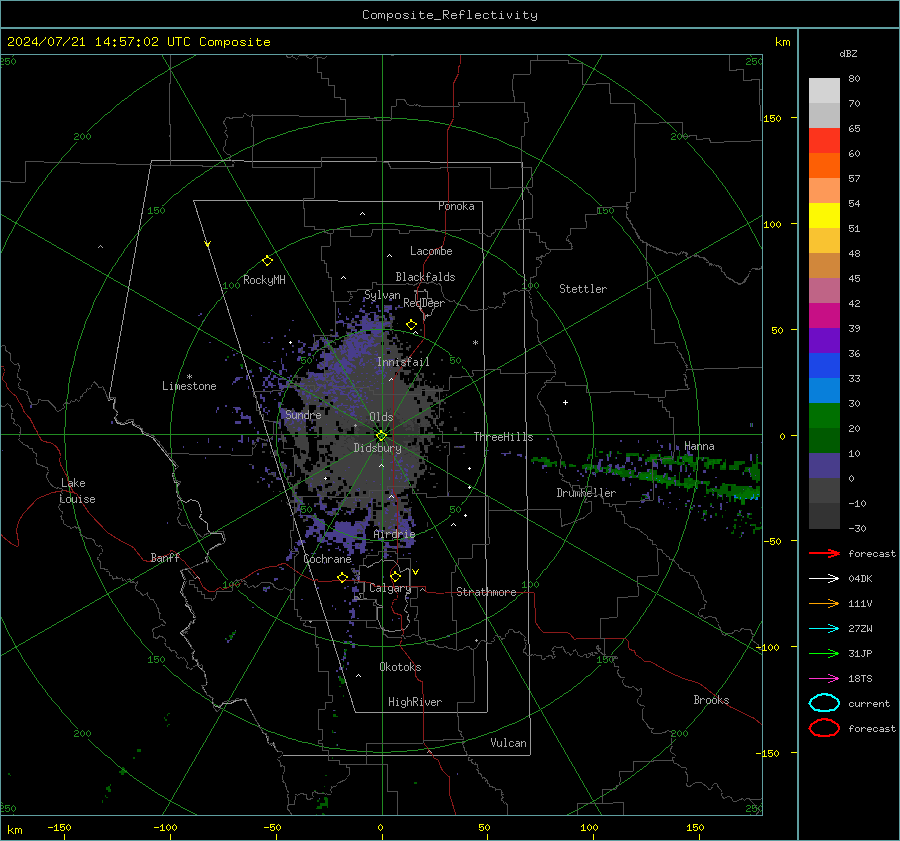900x841 pixels.
Task: Click the Composite_Reflectivity title text
Action: [x=449, y=15]
